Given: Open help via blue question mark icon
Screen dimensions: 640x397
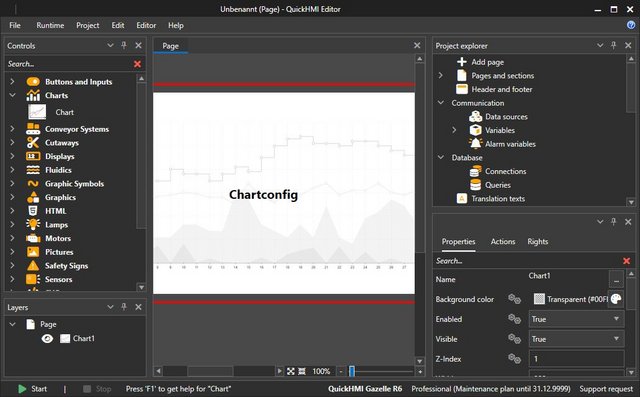Looking at the screenshot, I should tap(631, 25).
